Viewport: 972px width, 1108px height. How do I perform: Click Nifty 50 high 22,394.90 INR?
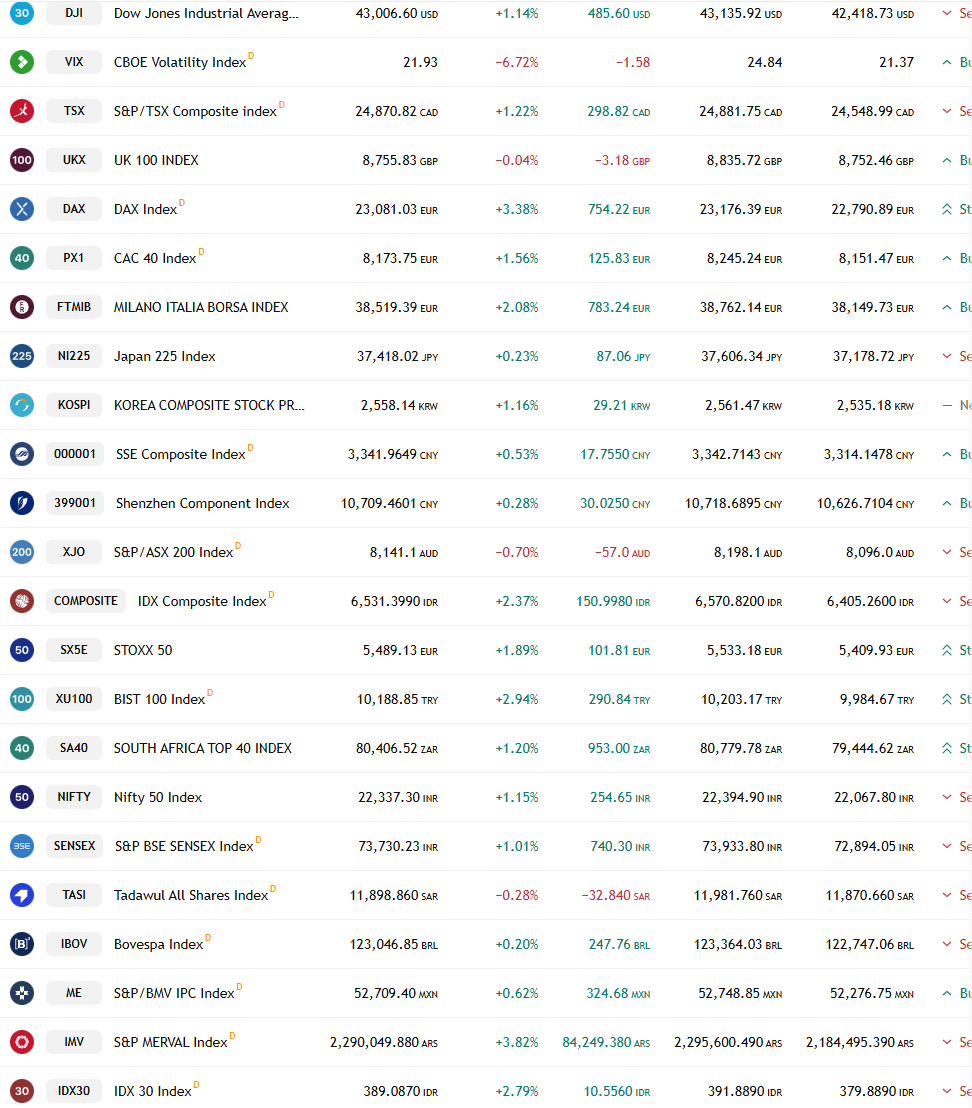click(742, 798)
